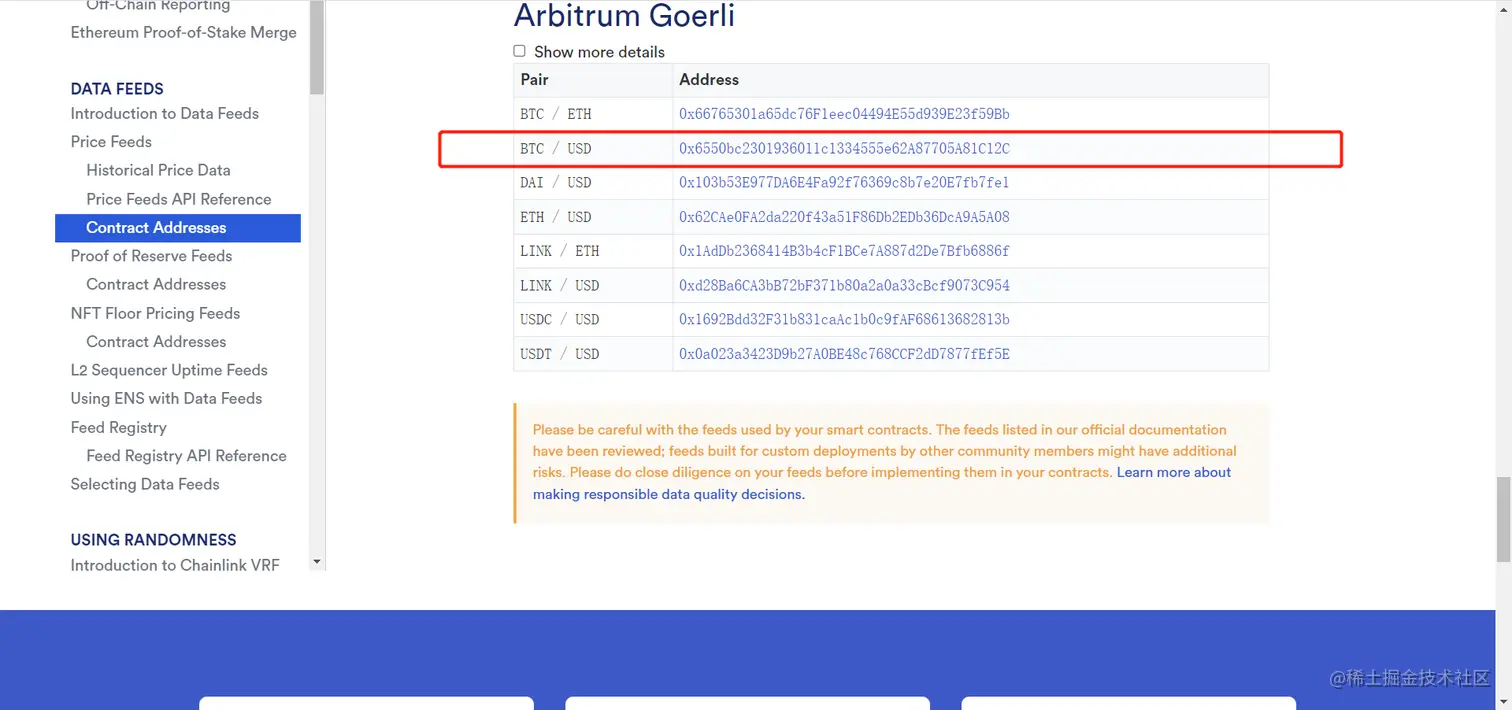The width and height of the screenshot is (1512, 710).
Task: Open the BTC / USD contract address
Action: pos(844,148)
